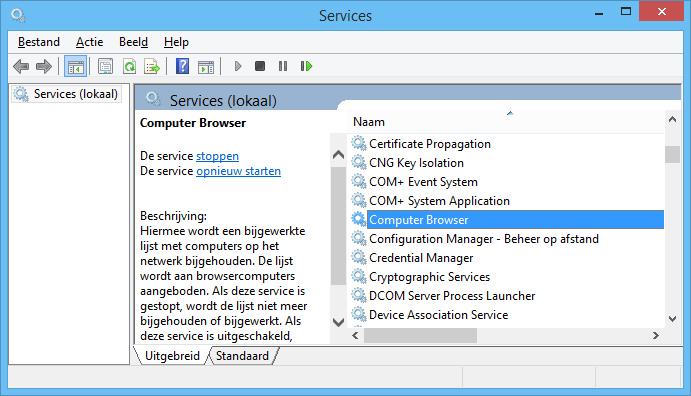Click gear icon beside Computer Browser
Screen dimensions: 691x396
click(x=359, y=219)
